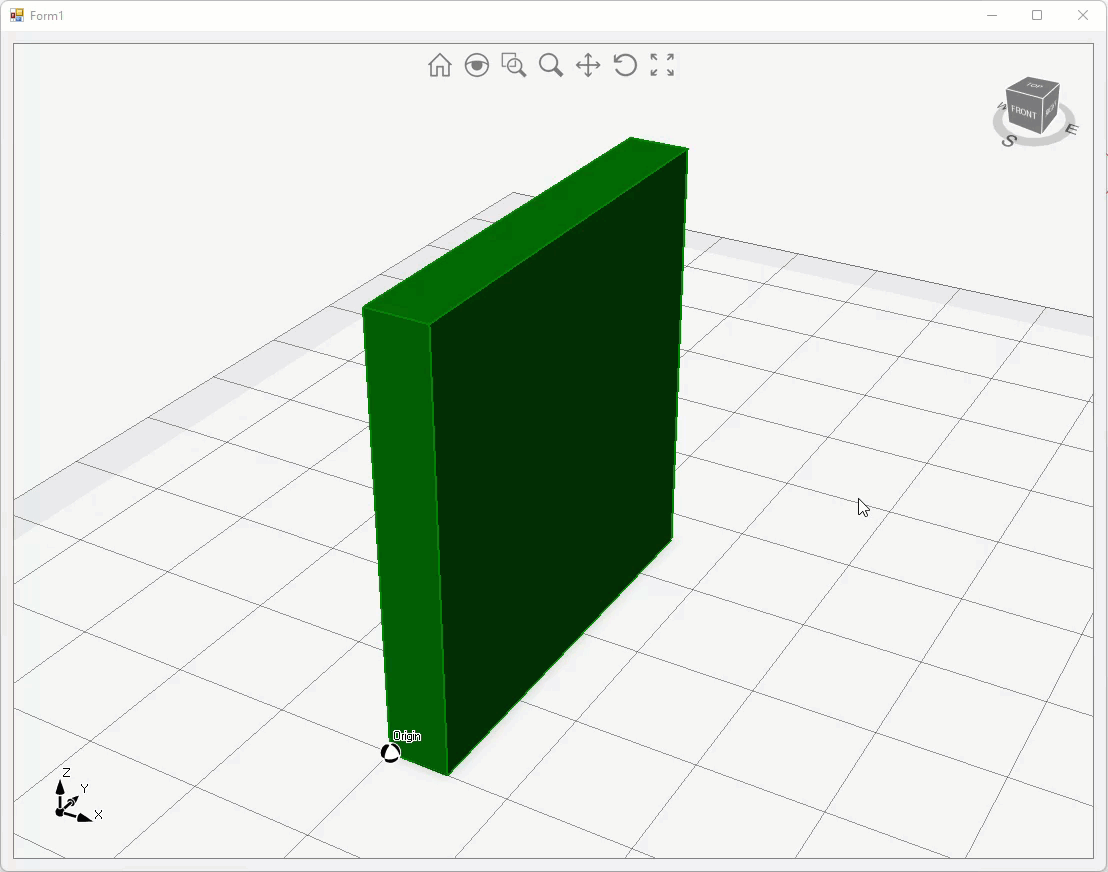Screen dimensions: 1108x872
Task: Choose the Rotate view tool
Action: (x=625, y=66)
